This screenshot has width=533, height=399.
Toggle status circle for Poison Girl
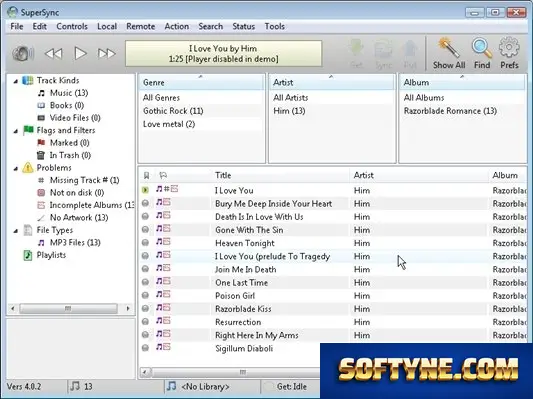click(145, 295)
